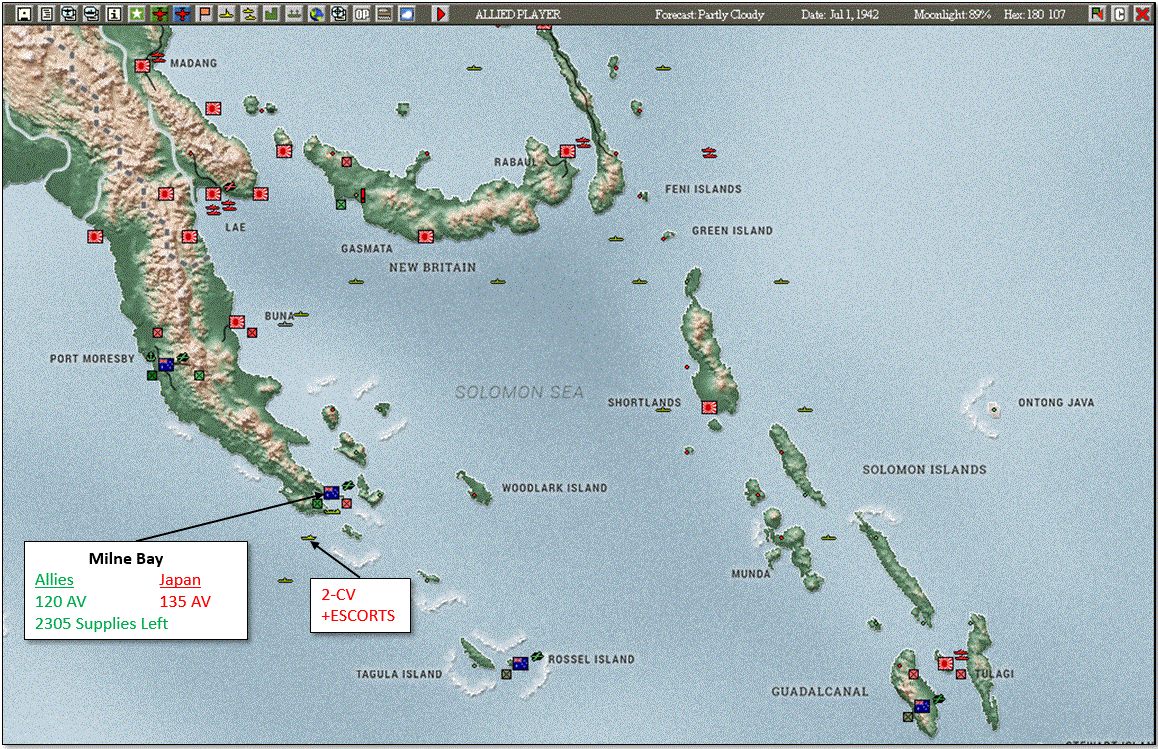Click the red plane on green icon
This screenshot has height=749, width=1158.
pos(160,13)
